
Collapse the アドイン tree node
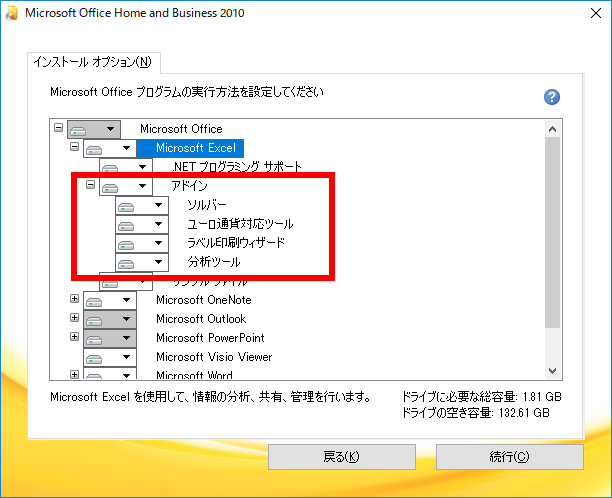coord(91,185)
